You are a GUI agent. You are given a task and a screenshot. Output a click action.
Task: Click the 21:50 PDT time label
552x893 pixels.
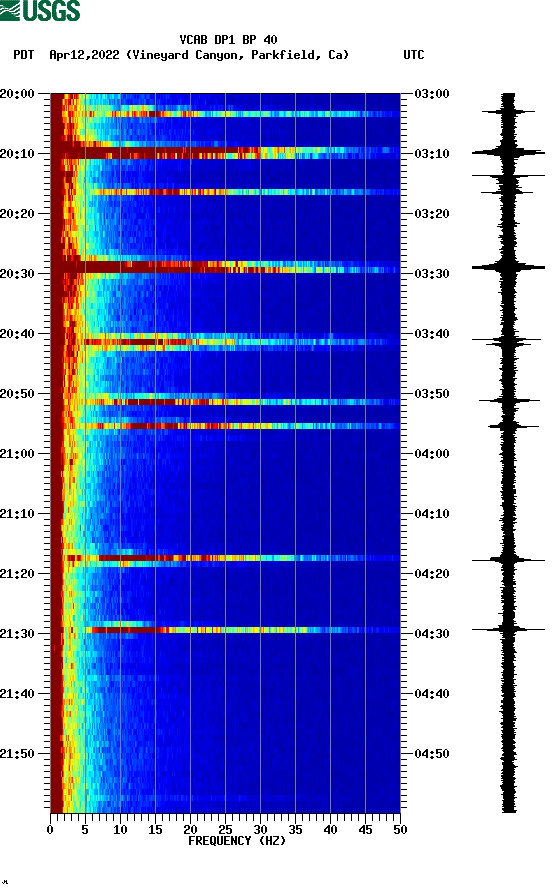point(17,753)
